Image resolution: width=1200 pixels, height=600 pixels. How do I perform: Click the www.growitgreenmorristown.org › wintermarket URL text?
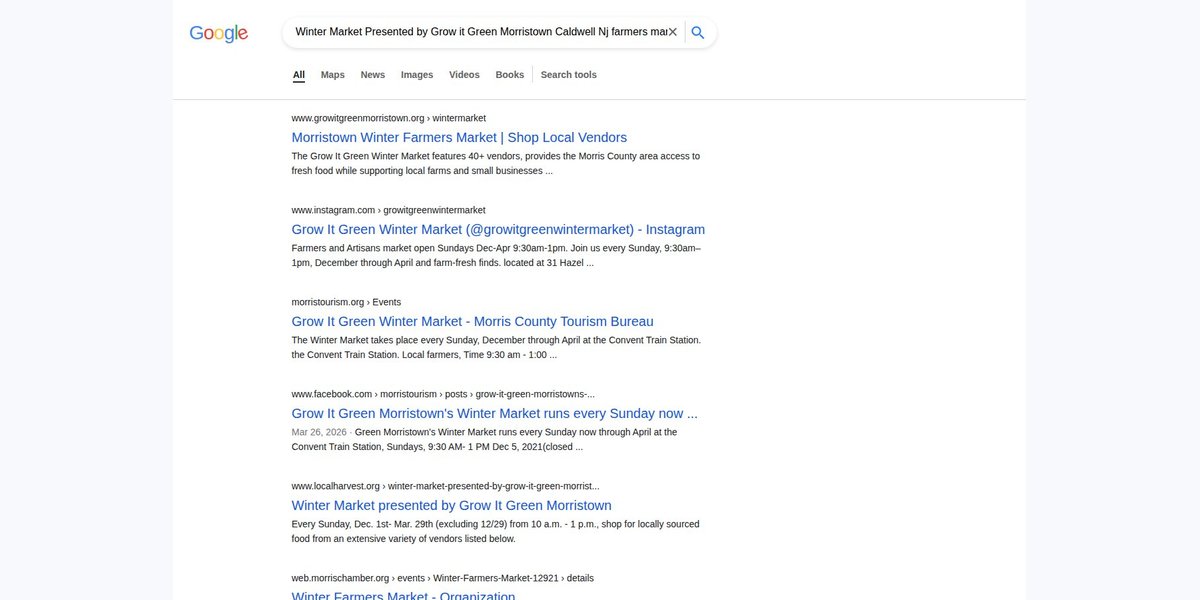[388, 118]
